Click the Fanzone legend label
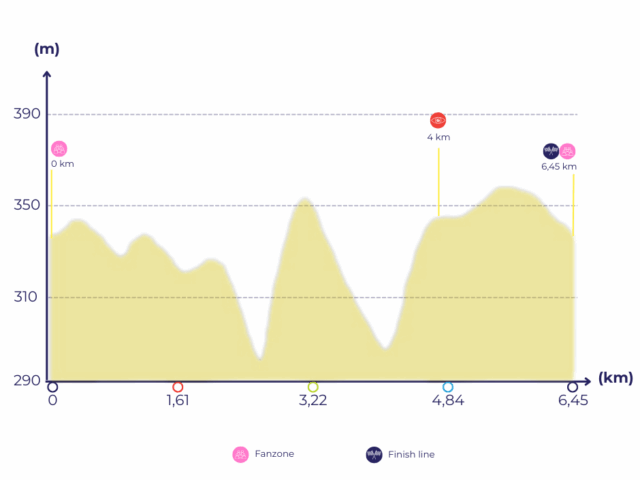 click(x=275, y=454)
